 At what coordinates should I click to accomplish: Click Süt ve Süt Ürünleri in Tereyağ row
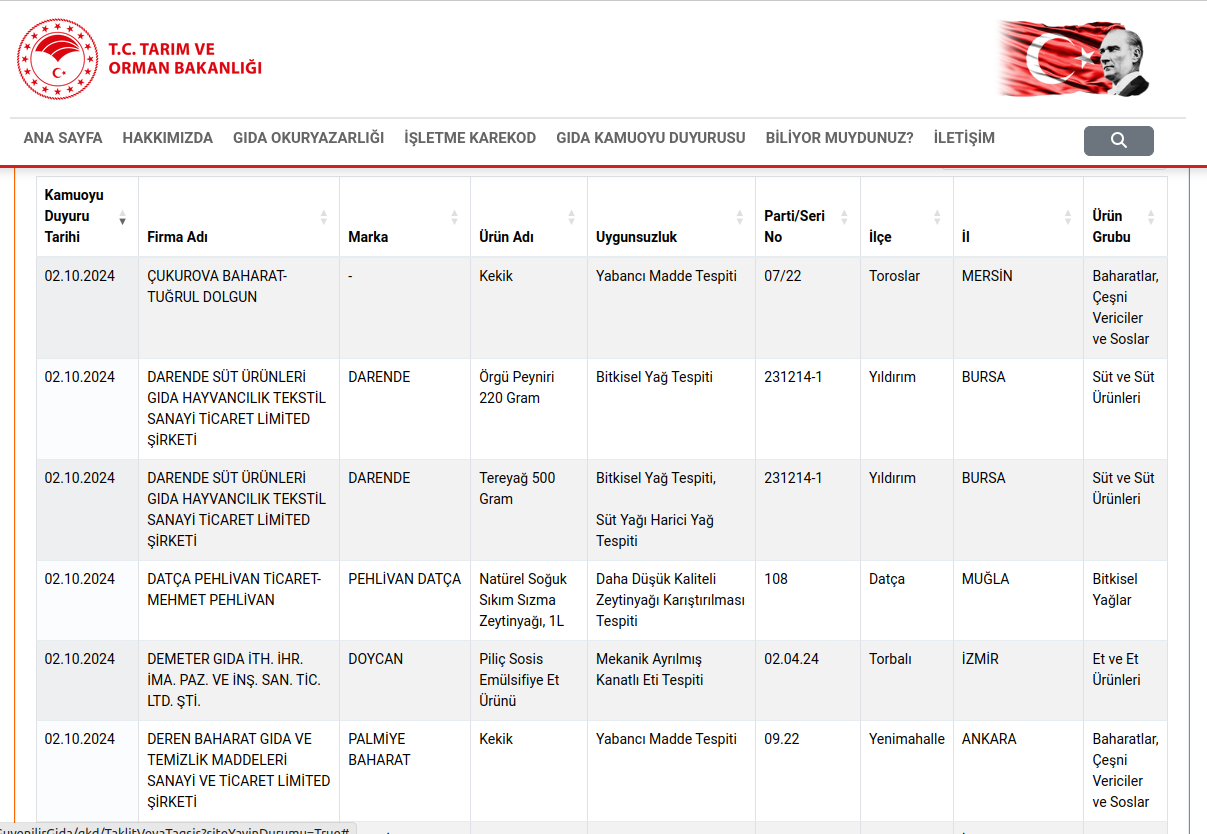click(1124, 488)
